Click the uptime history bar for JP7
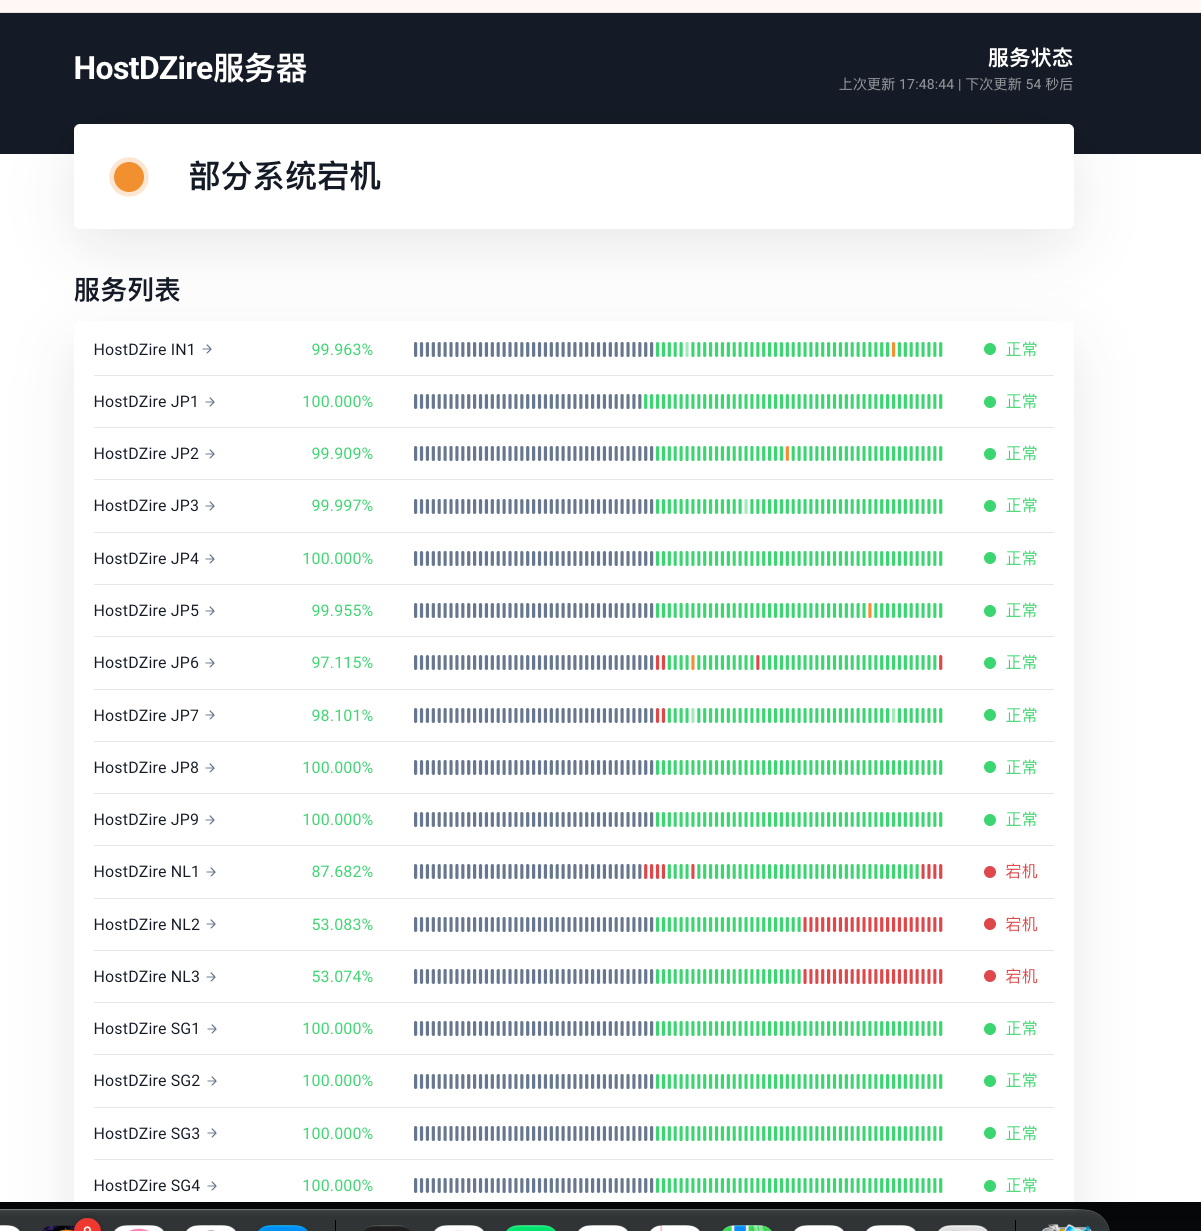Image resolution: width=1201 pixels, height=1231 pixels. coord(678,715)
